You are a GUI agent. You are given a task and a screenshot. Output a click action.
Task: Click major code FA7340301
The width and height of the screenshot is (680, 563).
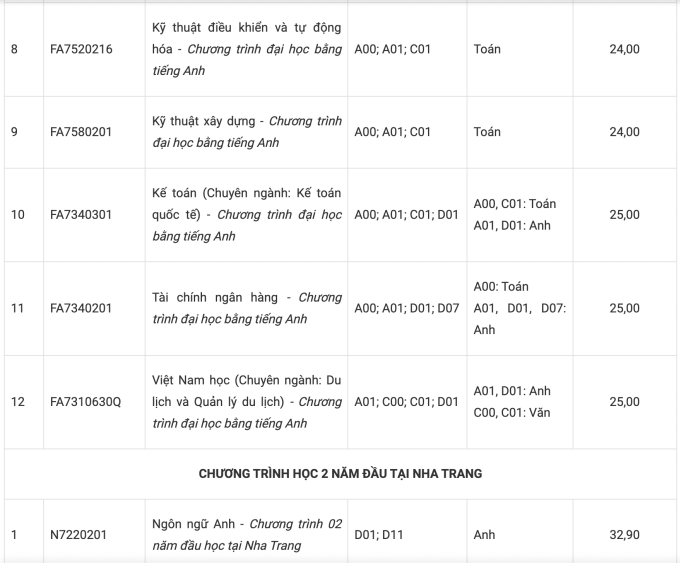pyautogui.click(x=80, y=215)
